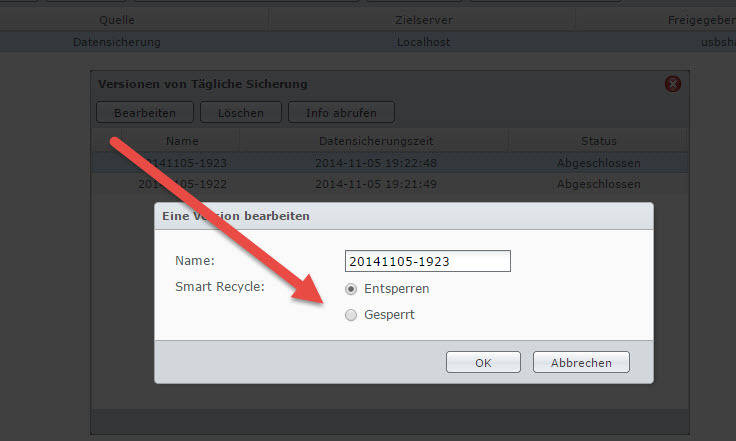Click the Abgeschlossen status of first version

598,163
